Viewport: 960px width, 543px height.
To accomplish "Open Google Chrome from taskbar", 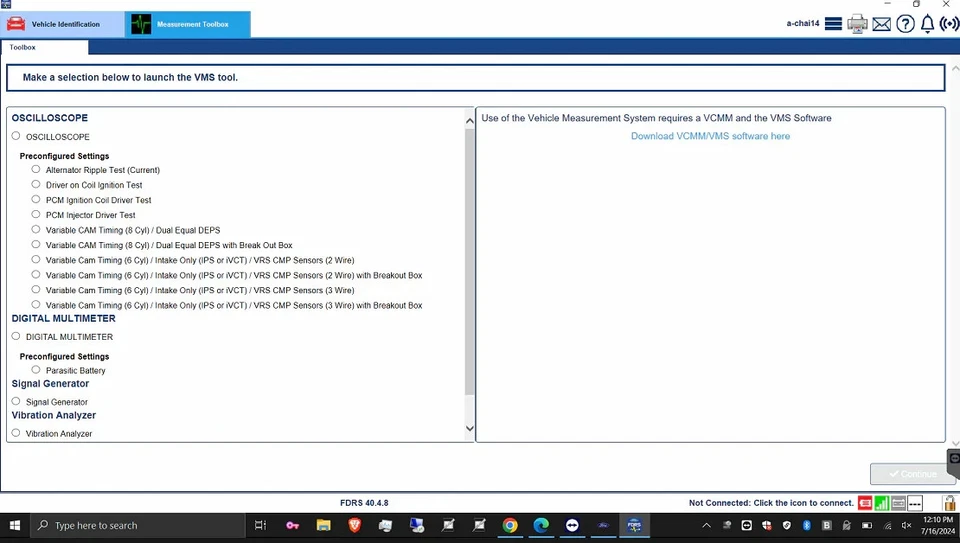I will 510,525.
